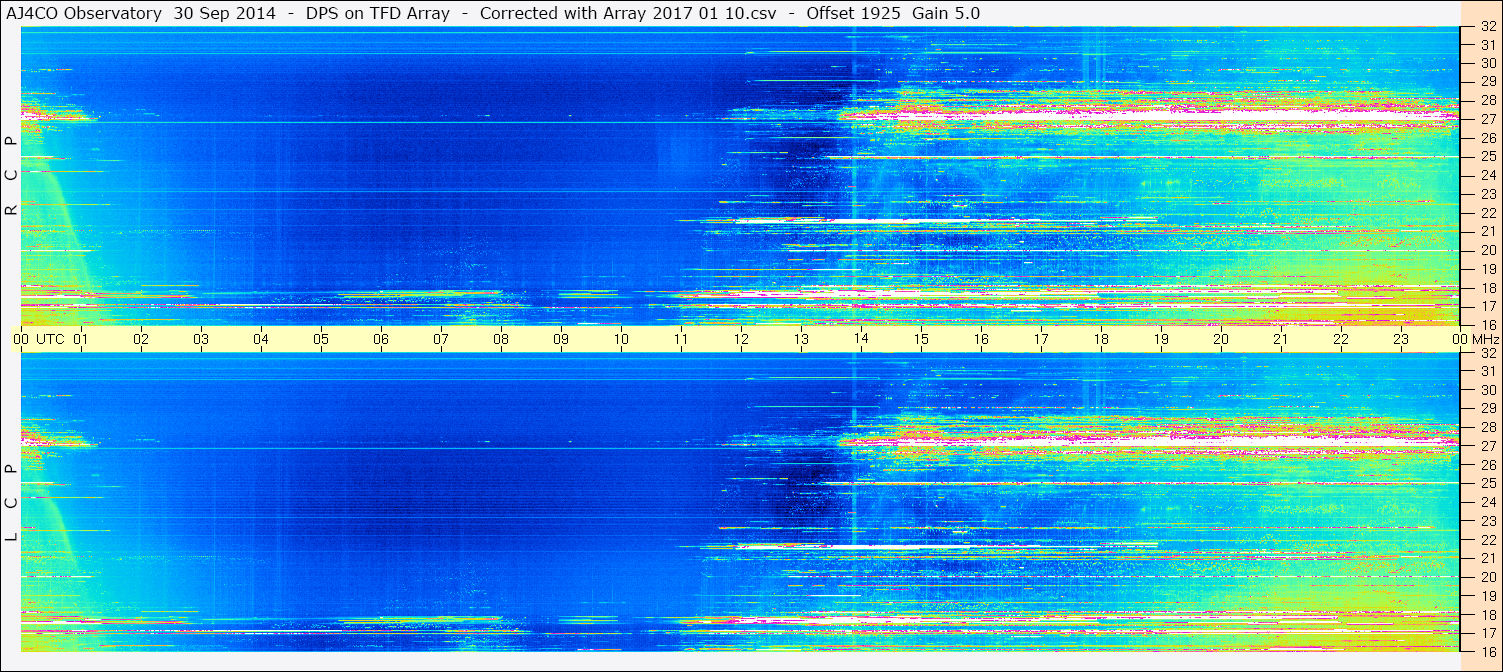
Task: Click hour marker 17 on UTC time axis
Action: 1041,339
